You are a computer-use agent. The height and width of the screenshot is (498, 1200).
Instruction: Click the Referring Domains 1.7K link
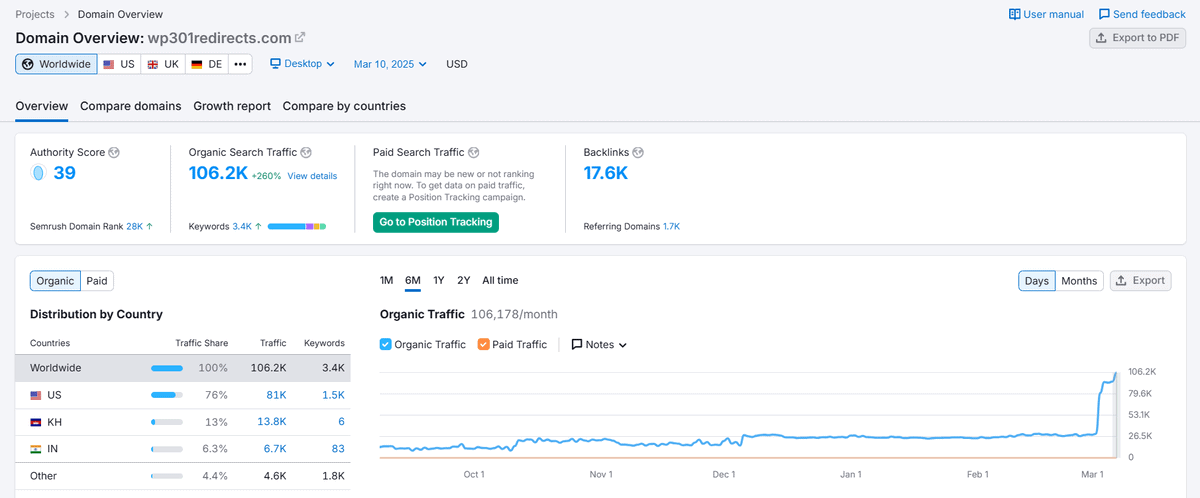(x=671, y=227)
